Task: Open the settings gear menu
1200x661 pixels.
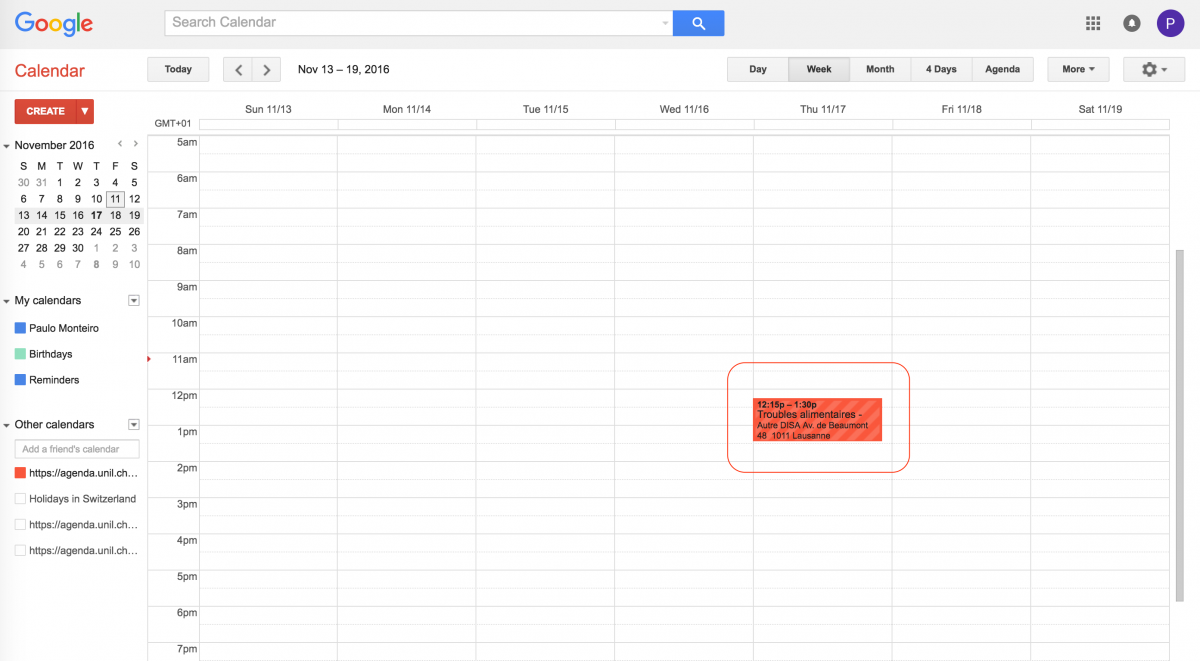Action: [x=1153, y=69]
